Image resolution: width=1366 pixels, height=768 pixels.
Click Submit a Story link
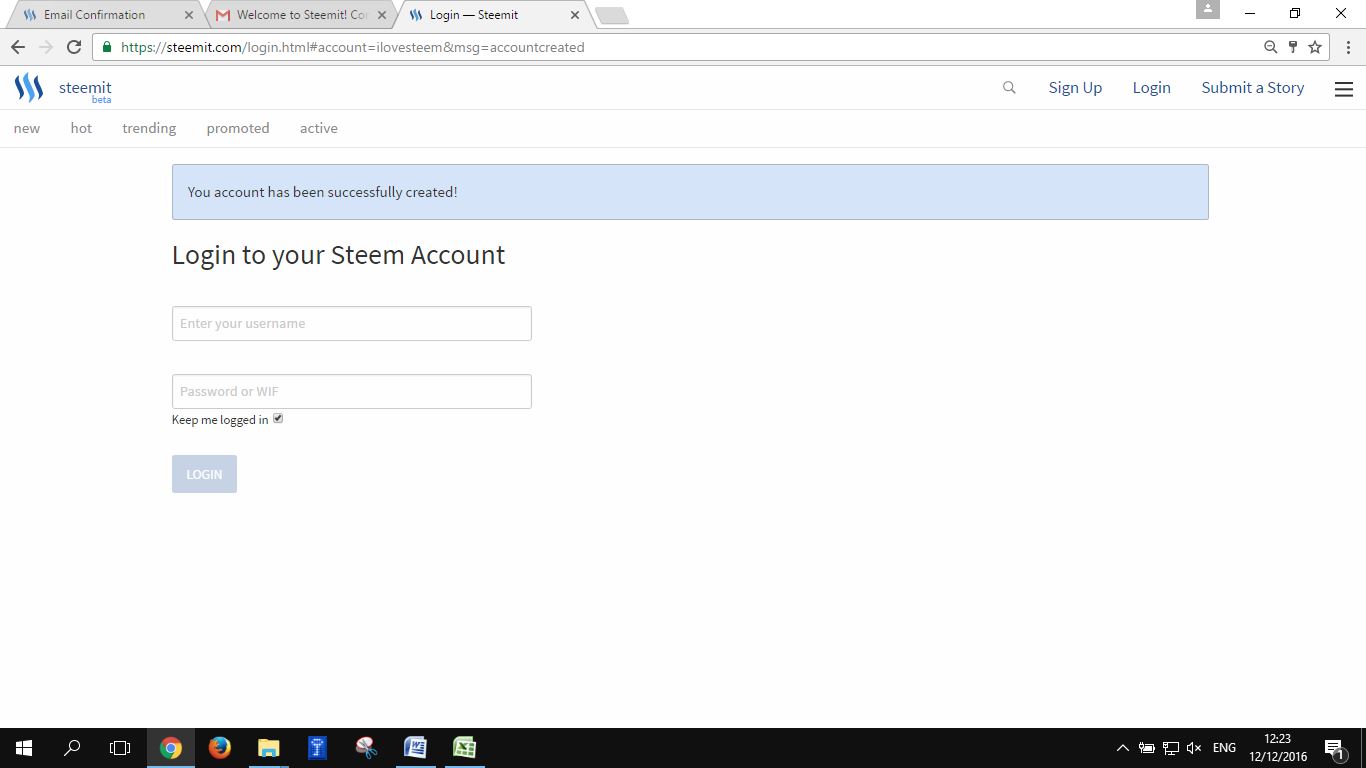pos(1253,88)
